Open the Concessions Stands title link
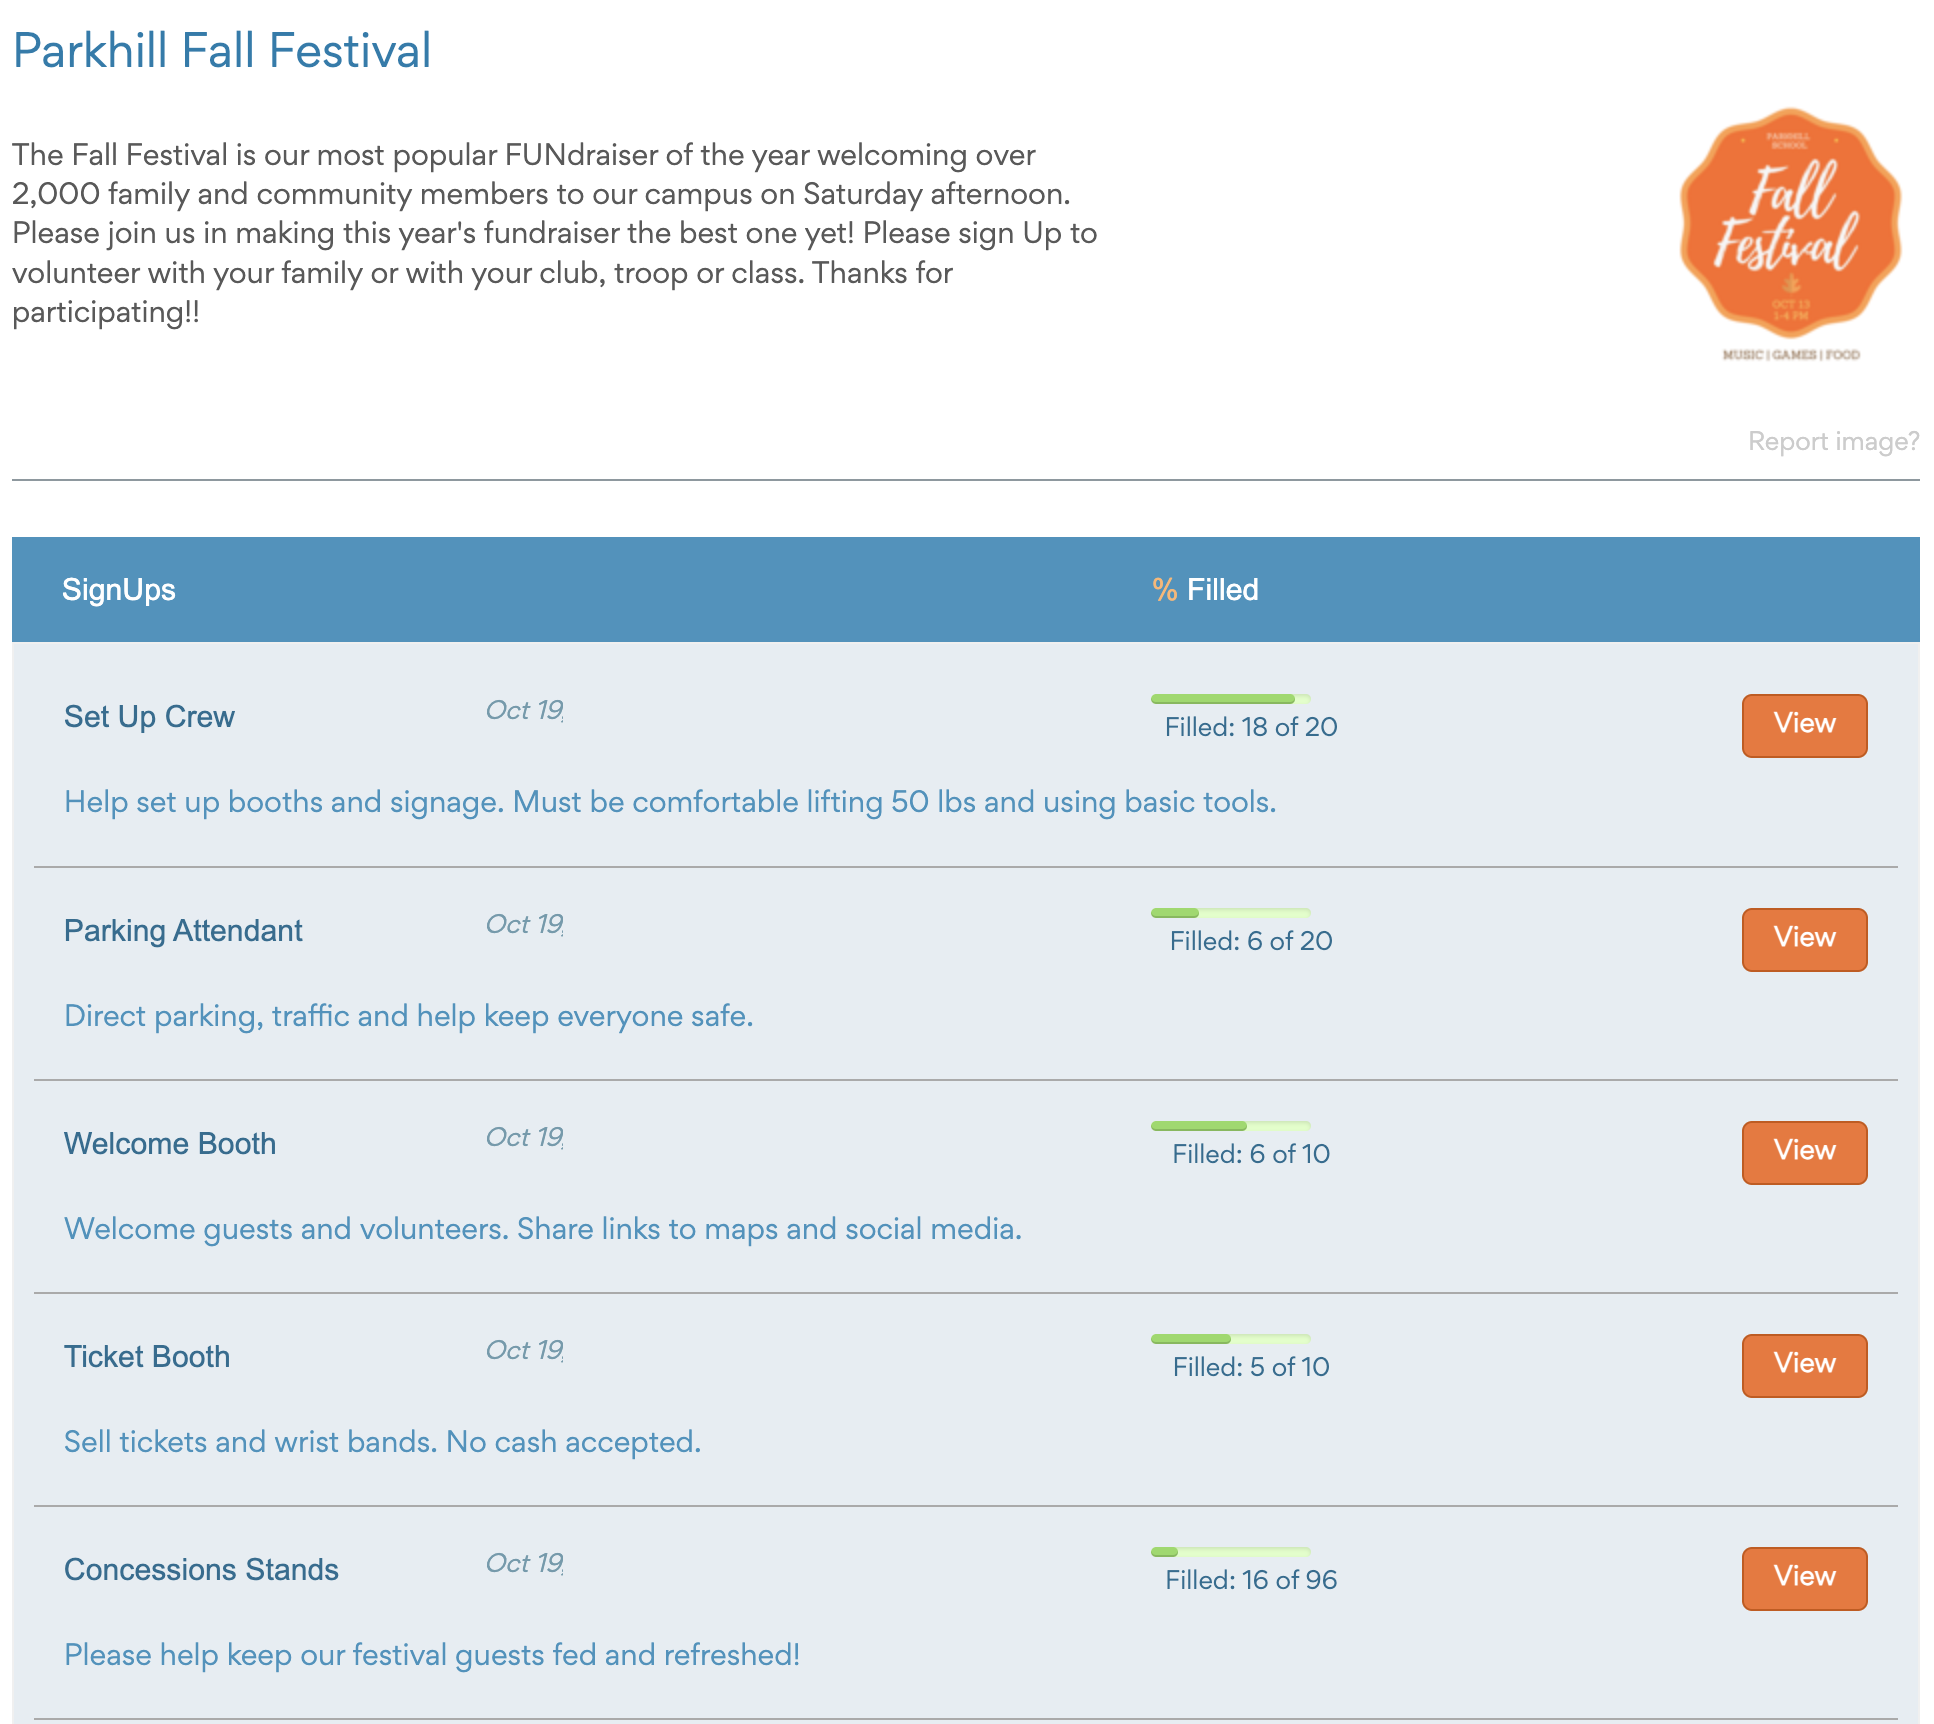1934x1724 pixels. 201,1569
